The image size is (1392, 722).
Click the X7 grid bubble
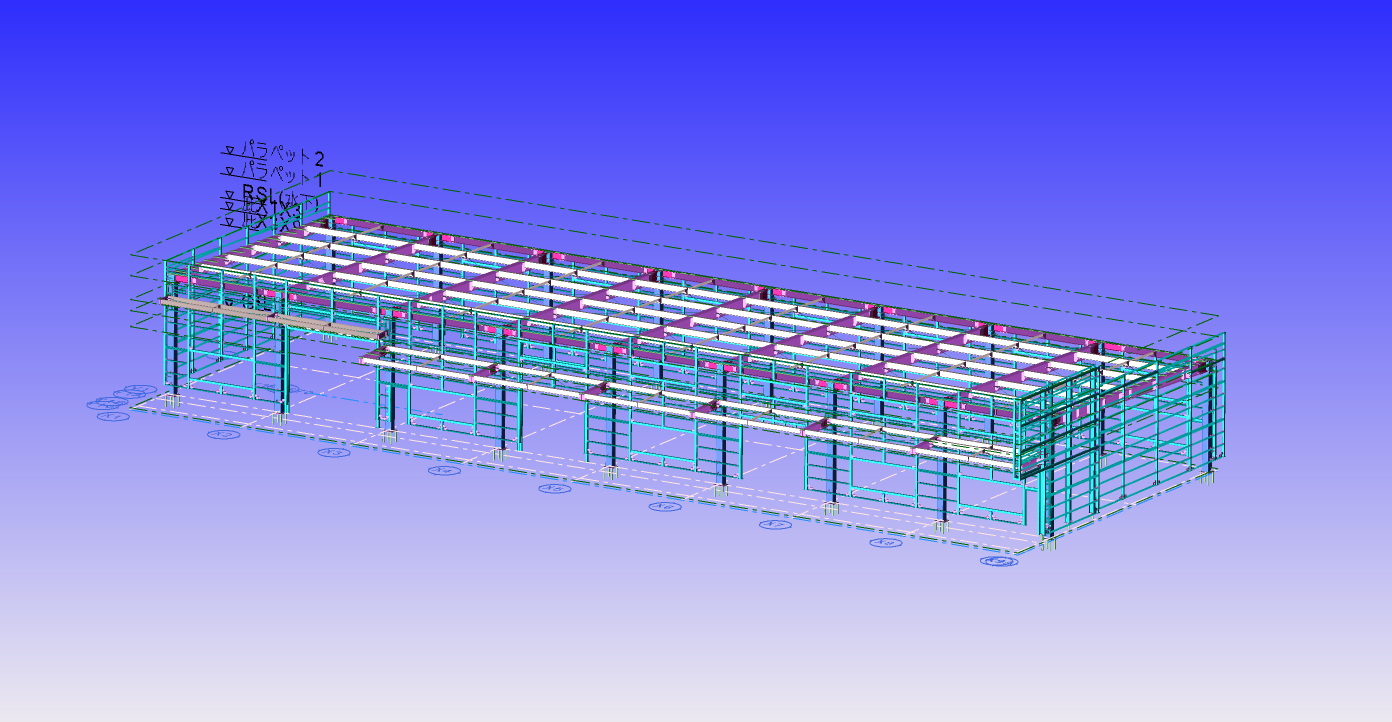pyautogui.click(x=774, y=524)
